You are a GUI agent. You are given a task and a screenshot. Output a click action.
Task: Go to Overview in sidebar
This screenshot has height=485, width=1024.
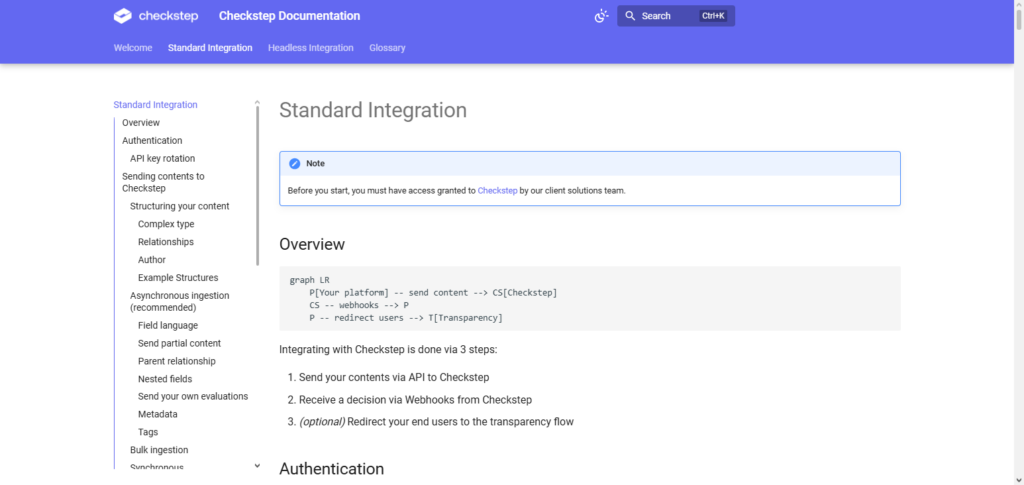click(x=141, y=123)
